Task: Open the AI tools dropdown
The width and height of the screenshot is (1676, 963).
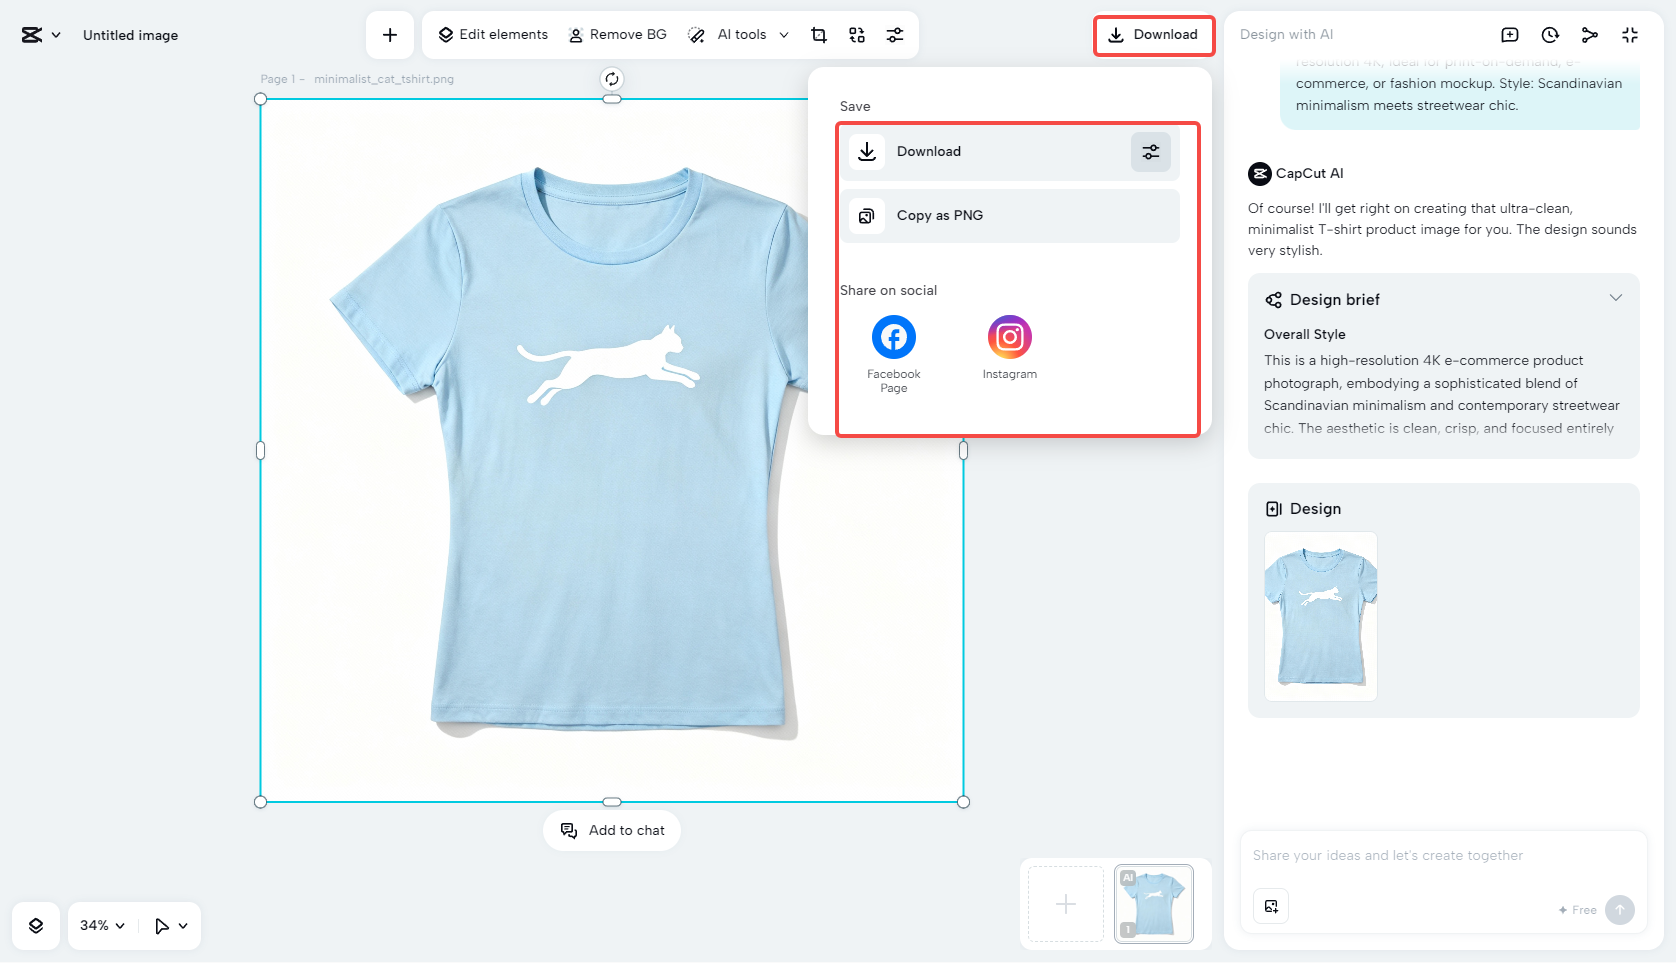Action: coord(738,34)
